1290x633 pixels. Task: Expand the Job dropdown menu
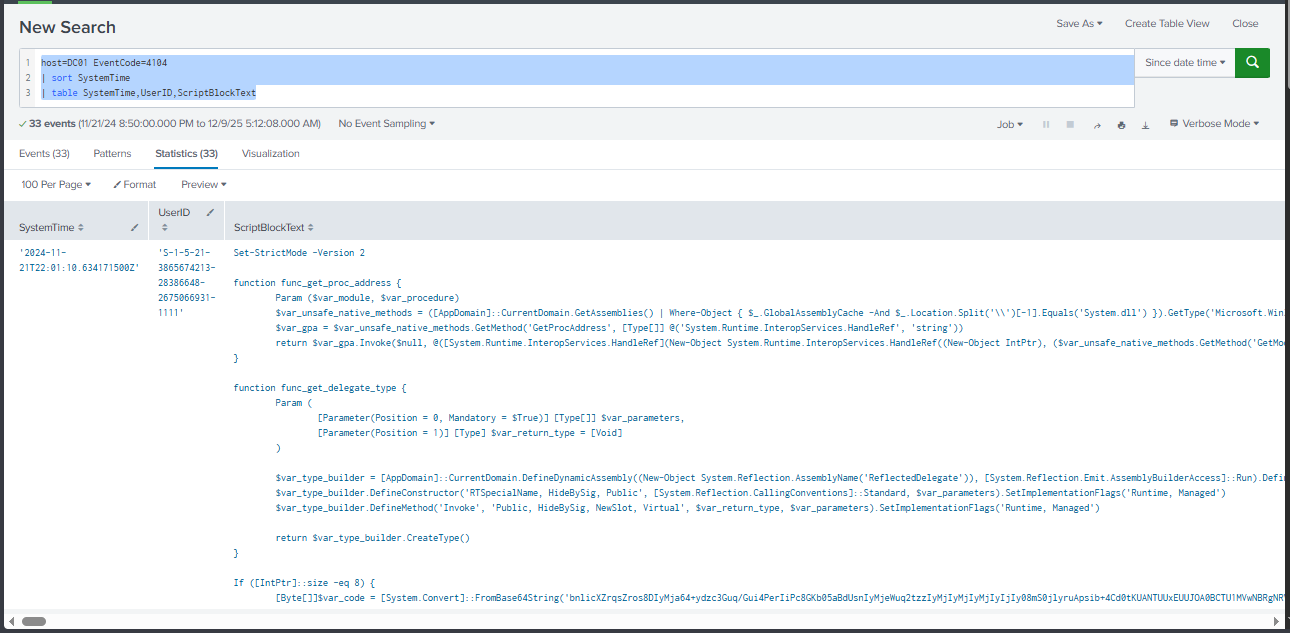coord(1010,124)
